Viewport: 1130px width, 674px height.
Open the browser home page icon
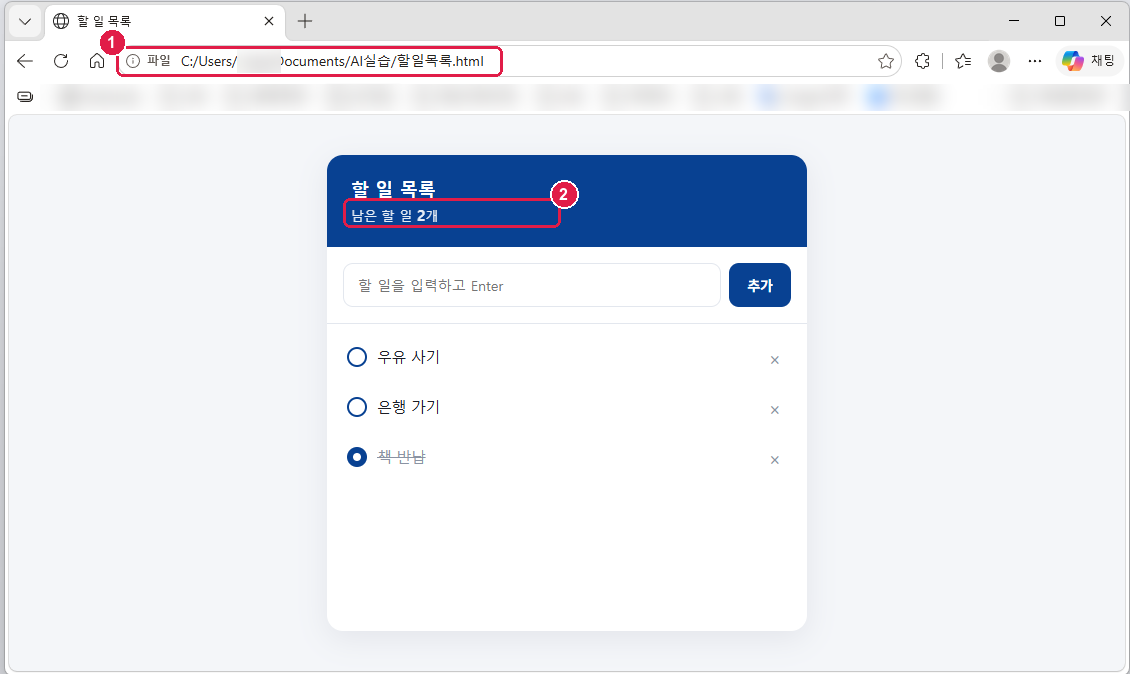[97, 61]
